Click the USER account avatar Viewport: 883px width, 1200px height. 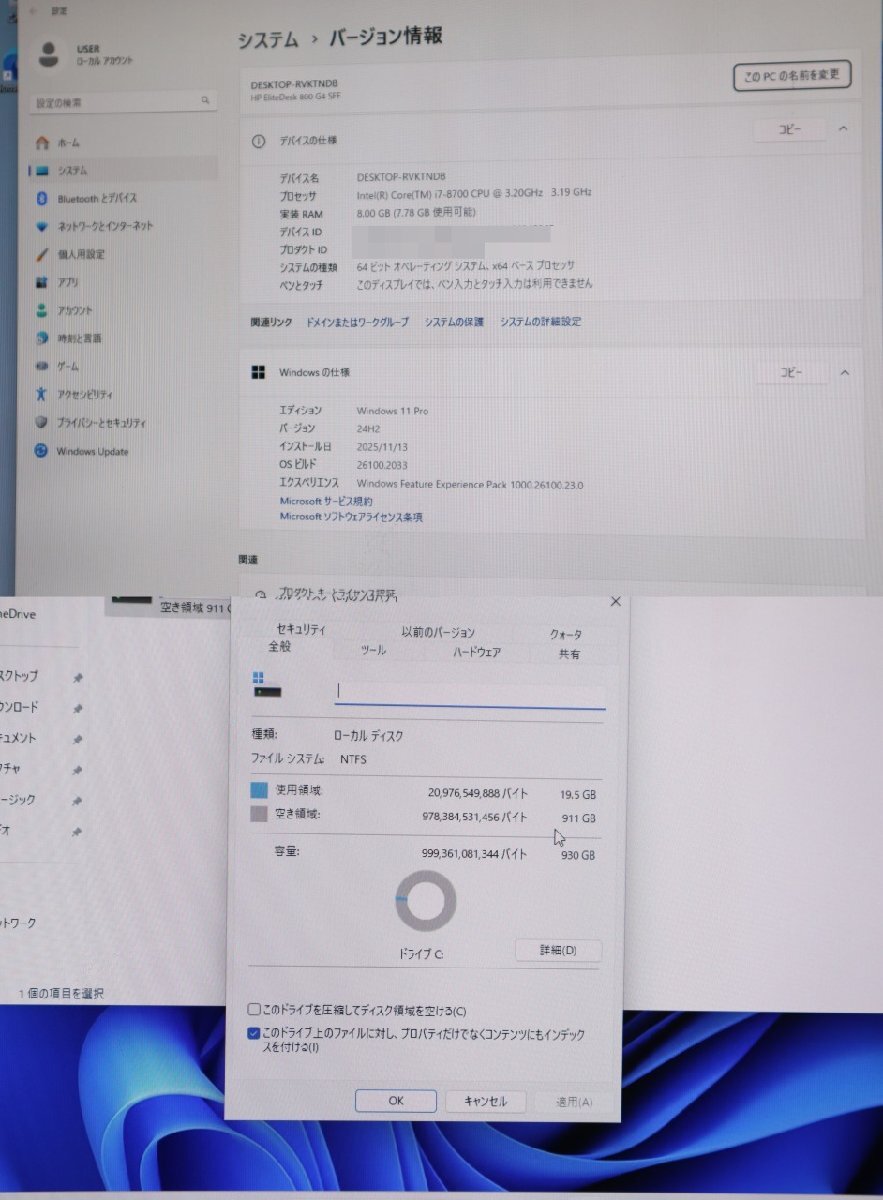click(47, 54)
